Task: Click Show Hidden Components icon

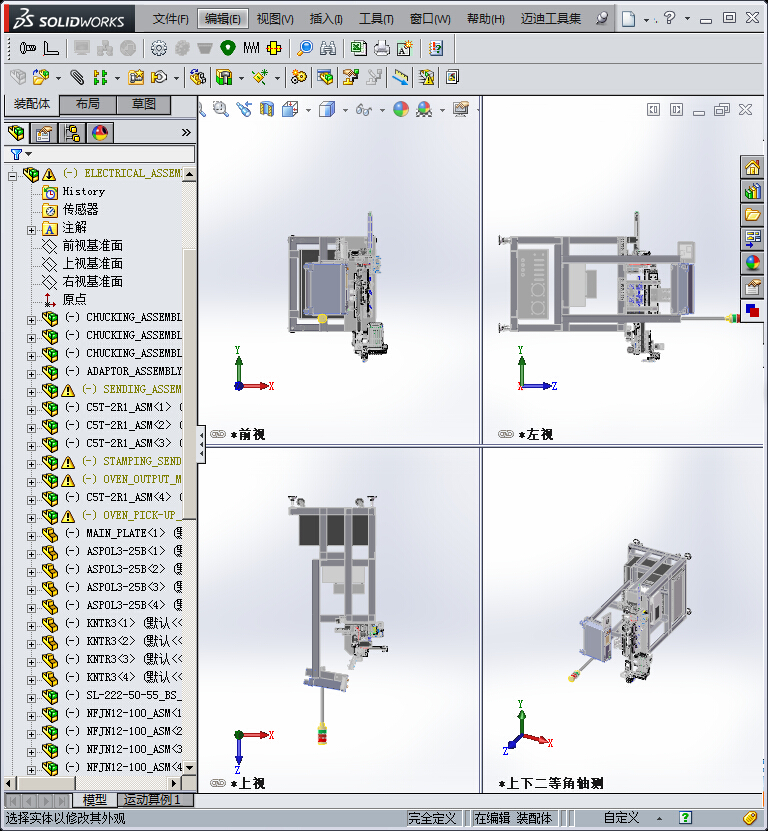Action: (198, 77)
